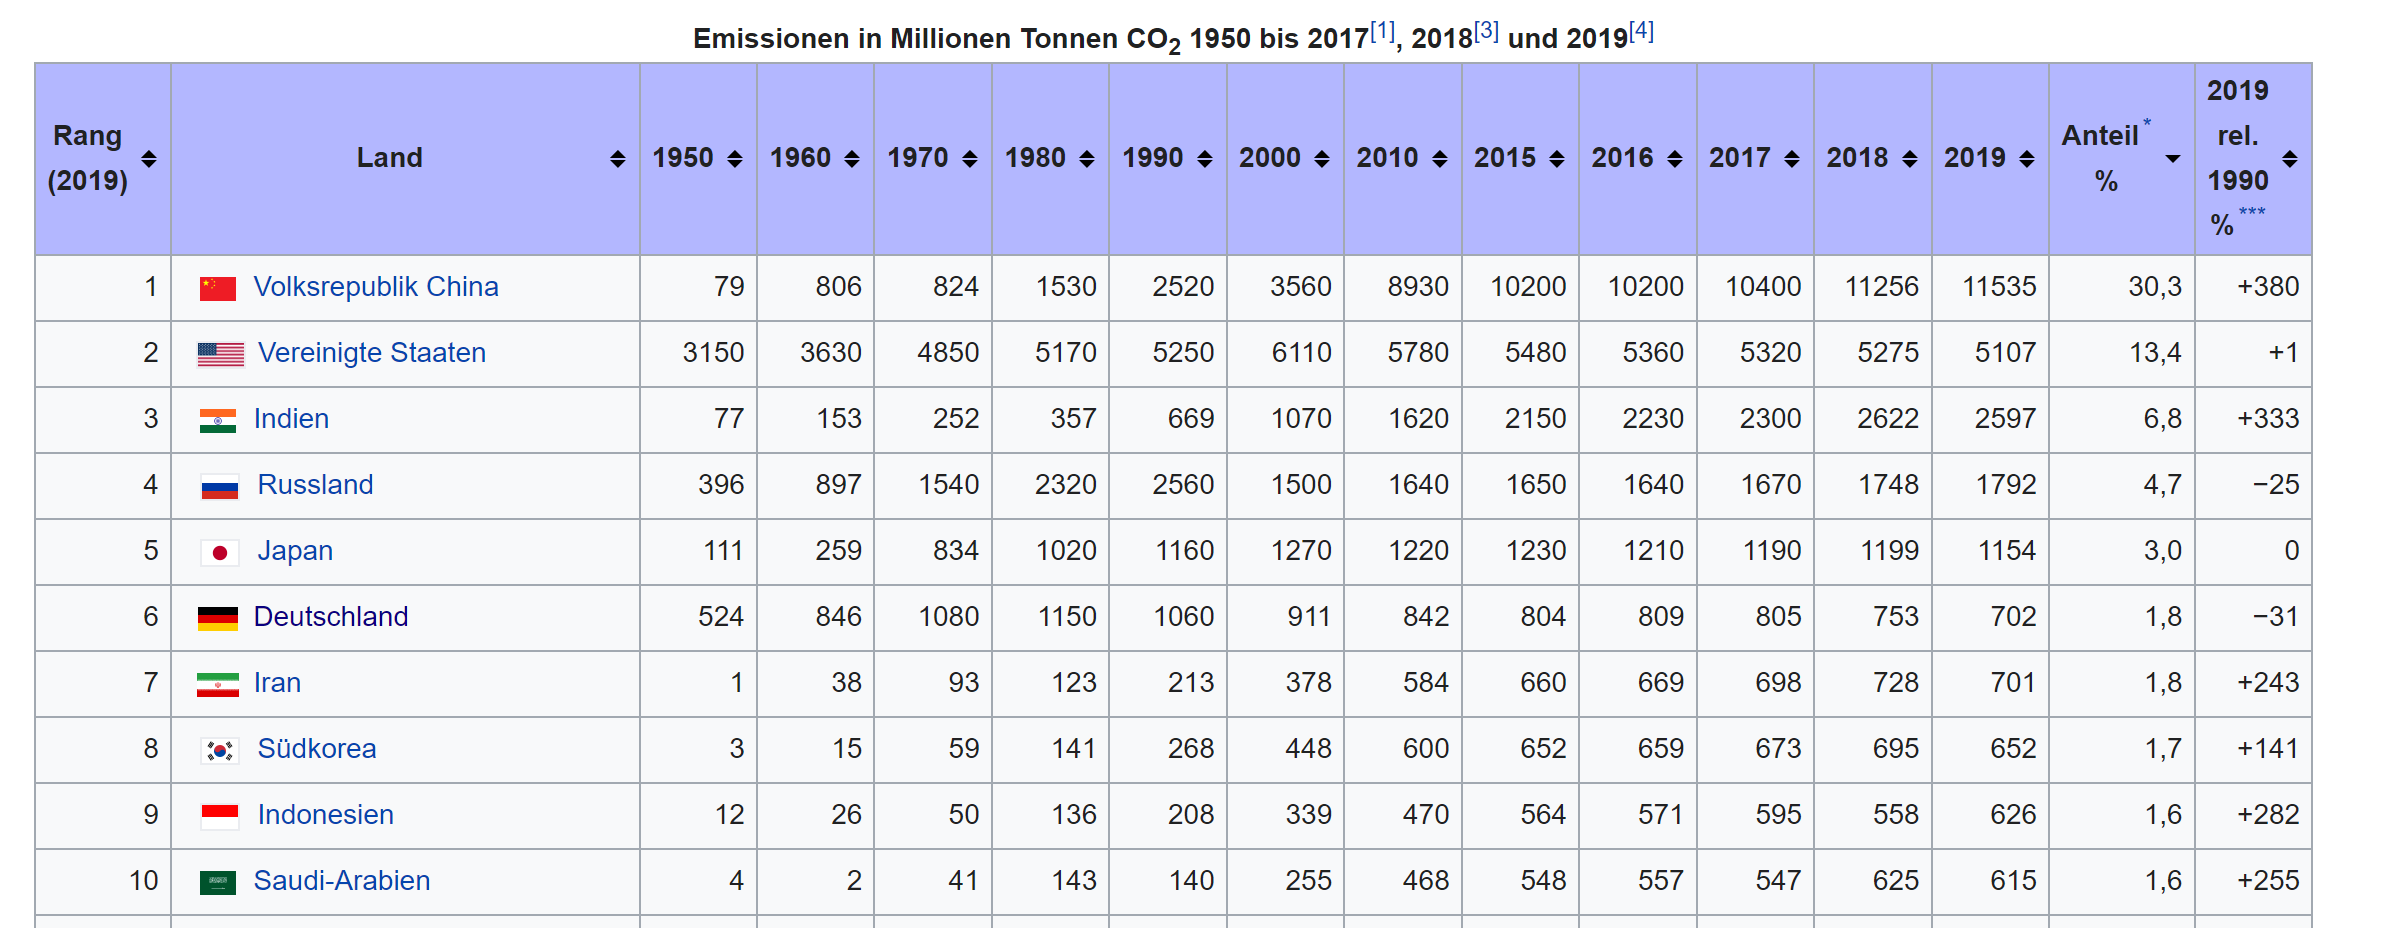Open the Russland link
Viewport: 2387px width, 928px height.
coord(315,485)
